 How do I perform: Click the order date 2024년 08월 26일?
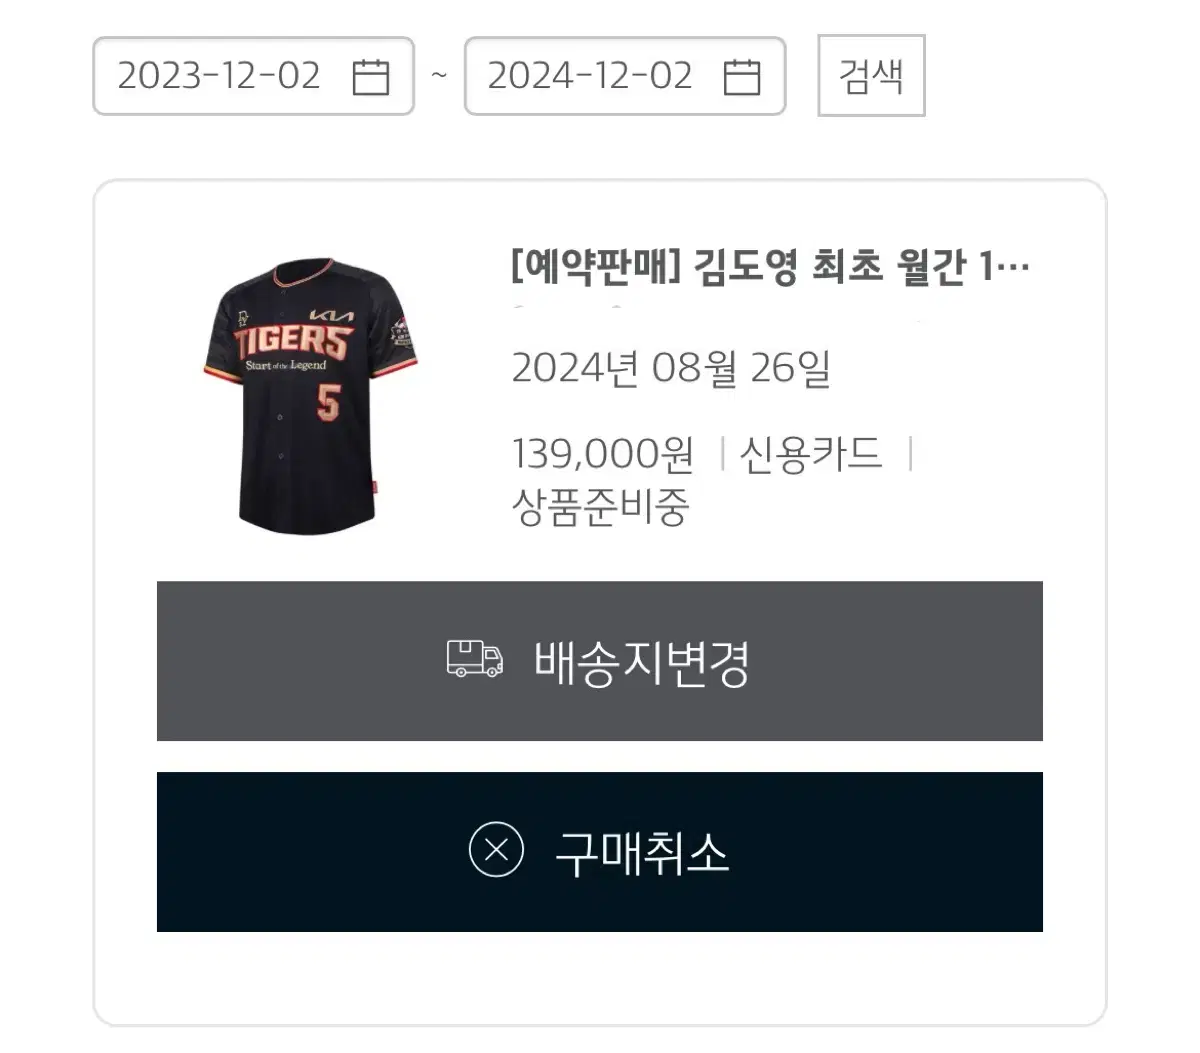(671, 368)
